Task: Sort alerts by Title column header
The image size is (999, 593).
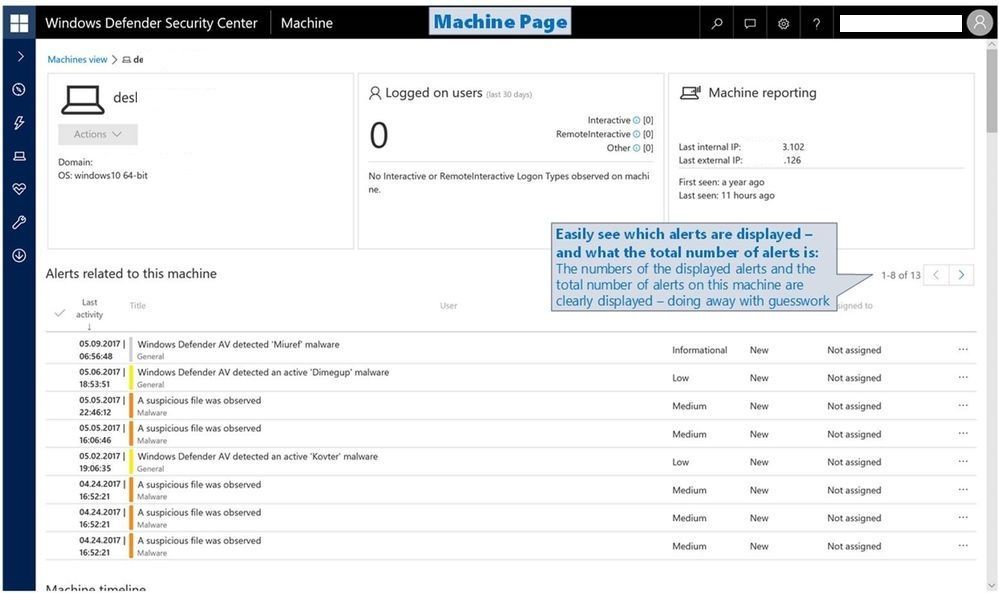Action: tap(138, 306)
